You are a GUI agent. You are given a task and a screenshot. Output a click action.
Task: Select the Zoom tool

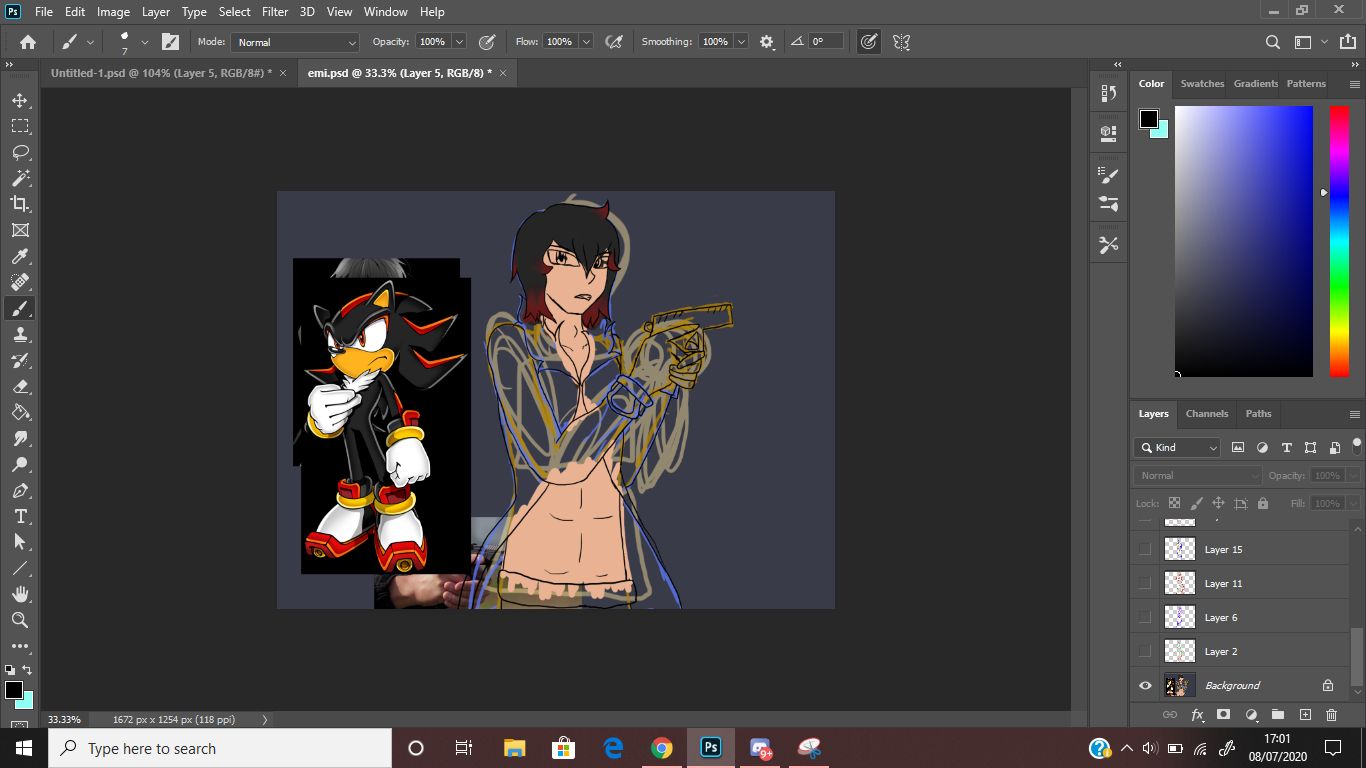[x=19, y=620]
